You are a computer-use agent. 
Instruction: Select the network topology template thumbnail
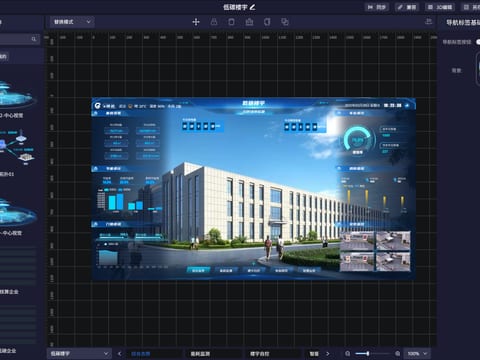(x=17, y=147)
